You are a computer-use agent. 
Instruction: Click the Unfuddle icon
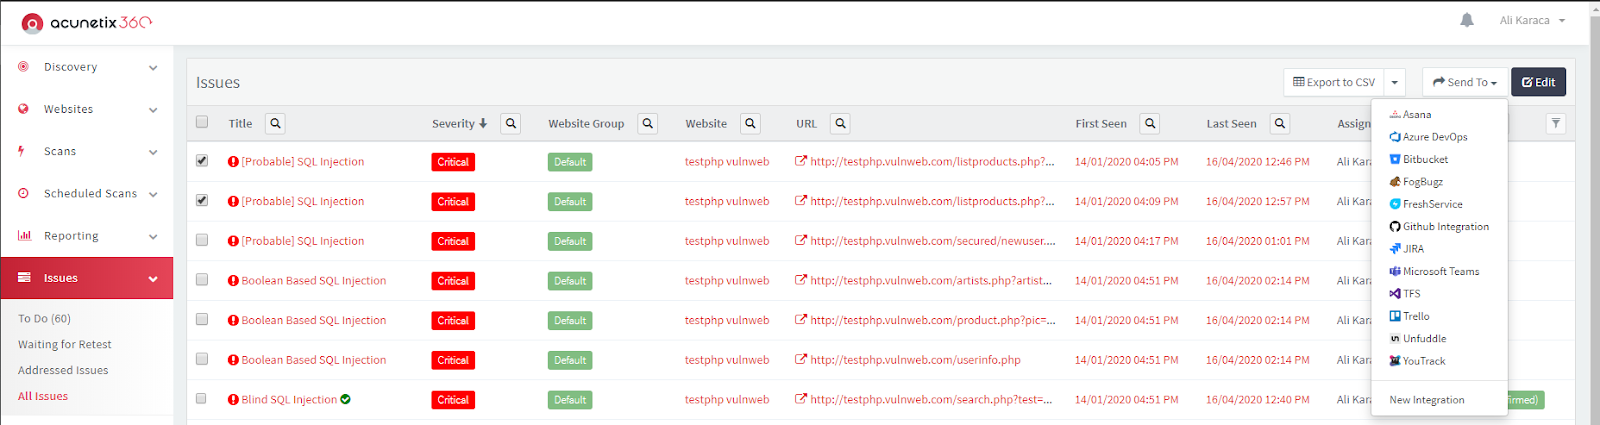point(1395,339)
